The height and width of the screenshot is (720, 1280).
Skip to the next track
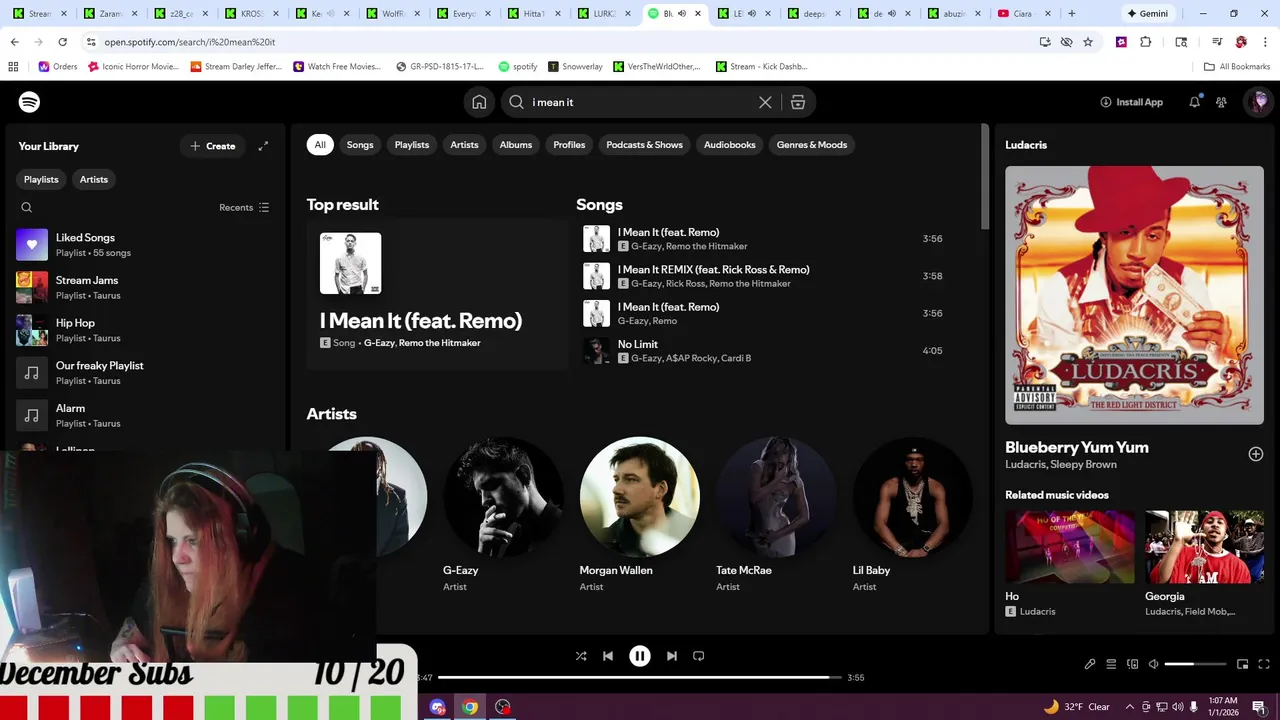click(672, 656)
